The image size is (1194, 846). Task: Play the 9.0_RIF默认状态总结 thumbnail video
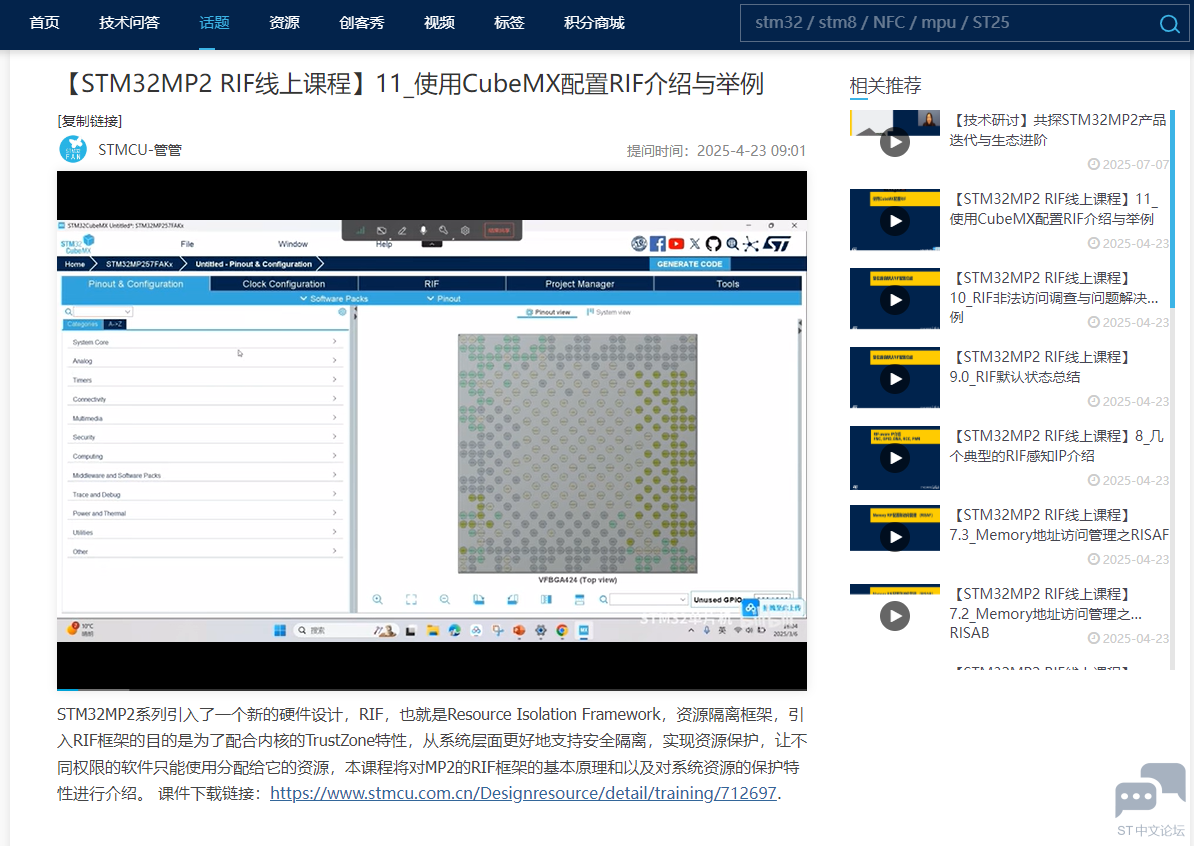[x=895, y=378]
